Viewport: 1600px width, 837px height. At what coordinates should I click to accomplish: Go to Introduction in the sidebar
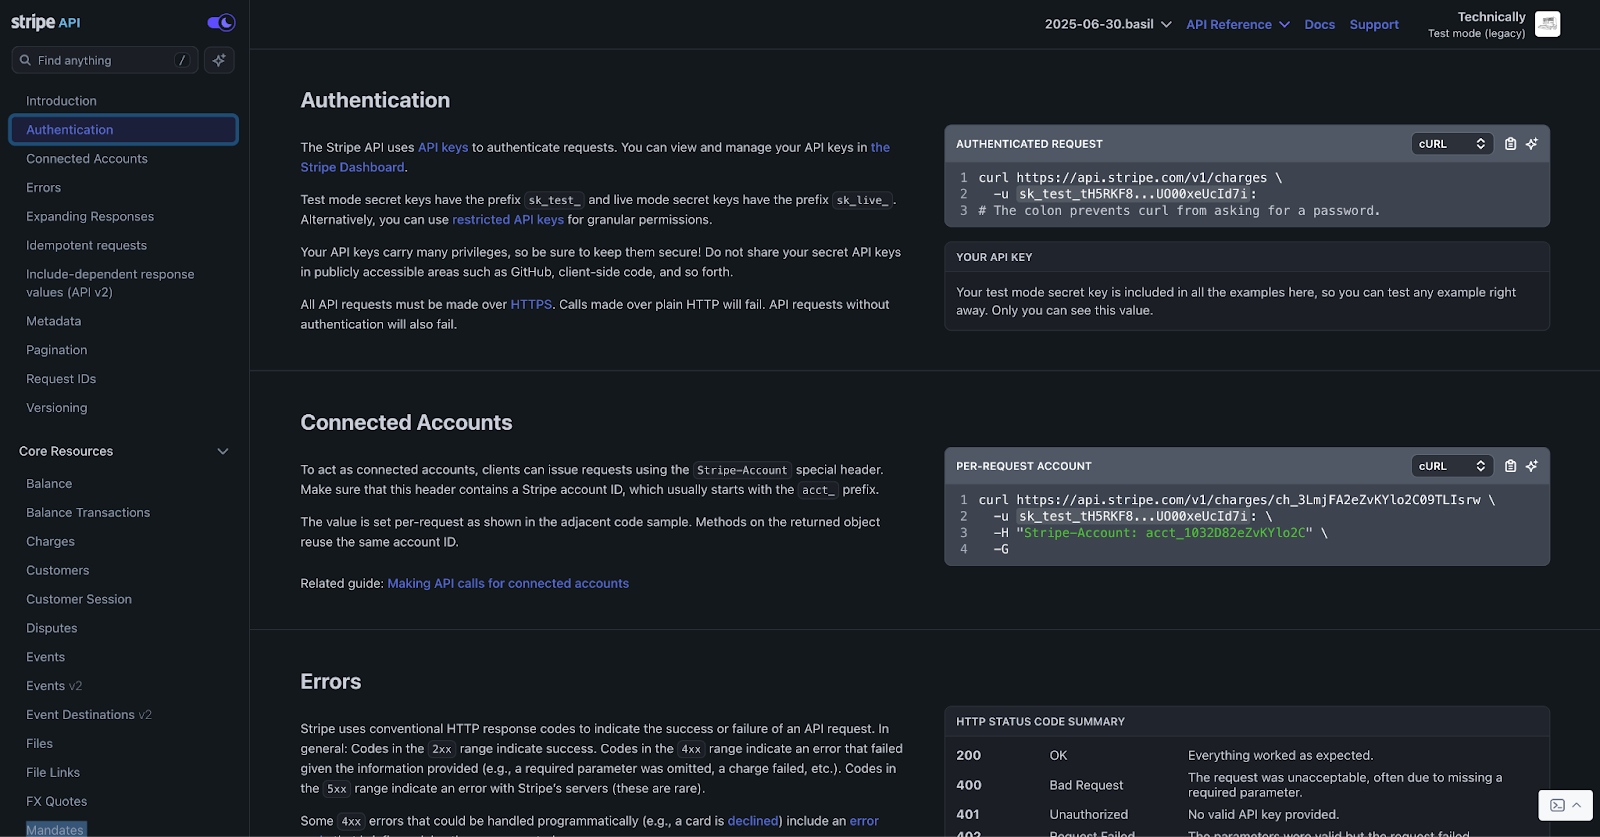[x=61, y=101]
